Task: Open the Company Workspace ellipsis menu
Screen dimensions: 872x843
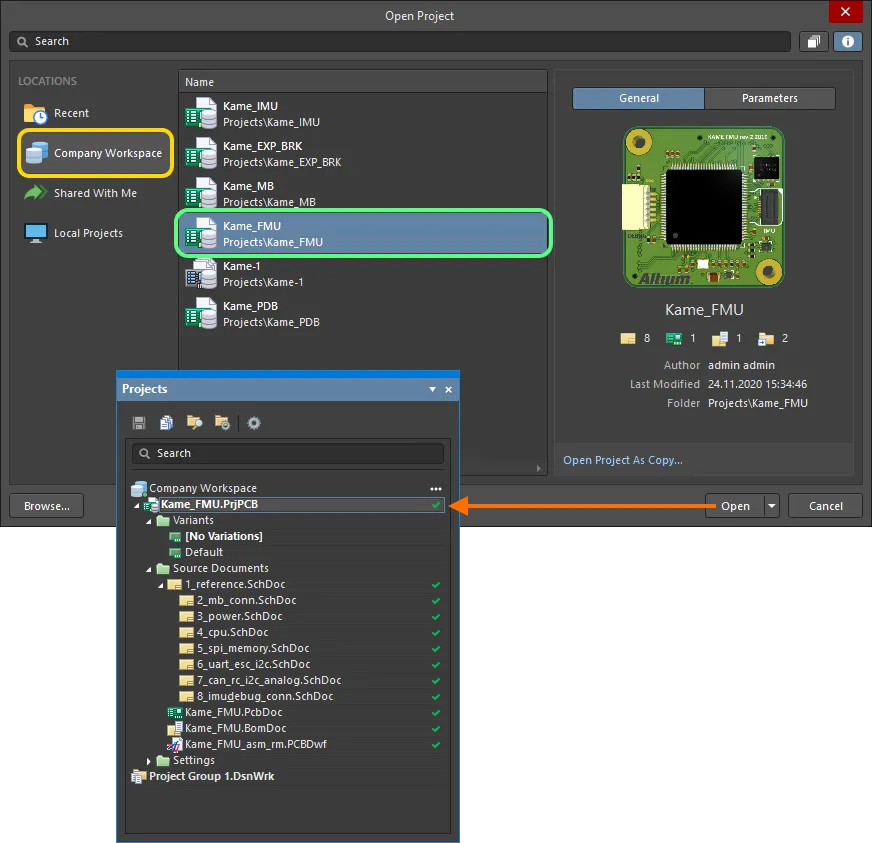Action: [x=435, y=489]
